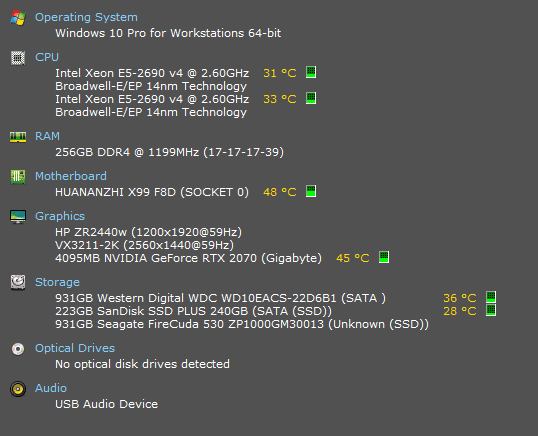
Task: Click the Audio speaker icon
Action: tap(18, 389)
